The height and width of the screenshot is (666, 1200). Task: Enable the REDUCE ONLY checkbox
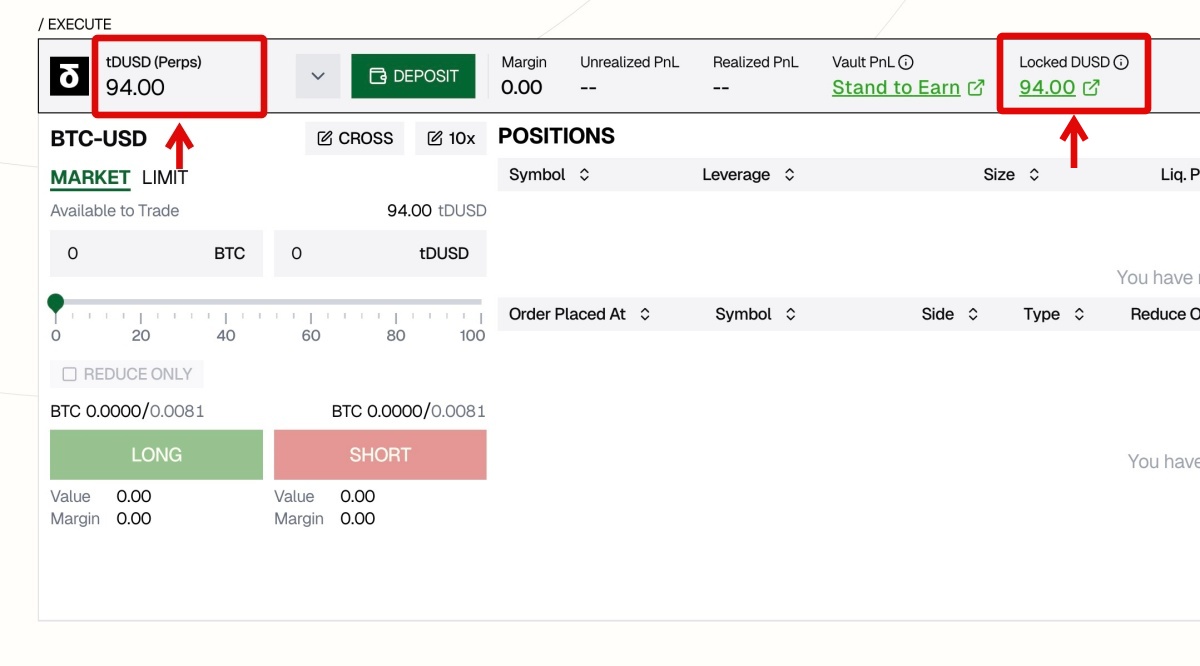point(70,374)
